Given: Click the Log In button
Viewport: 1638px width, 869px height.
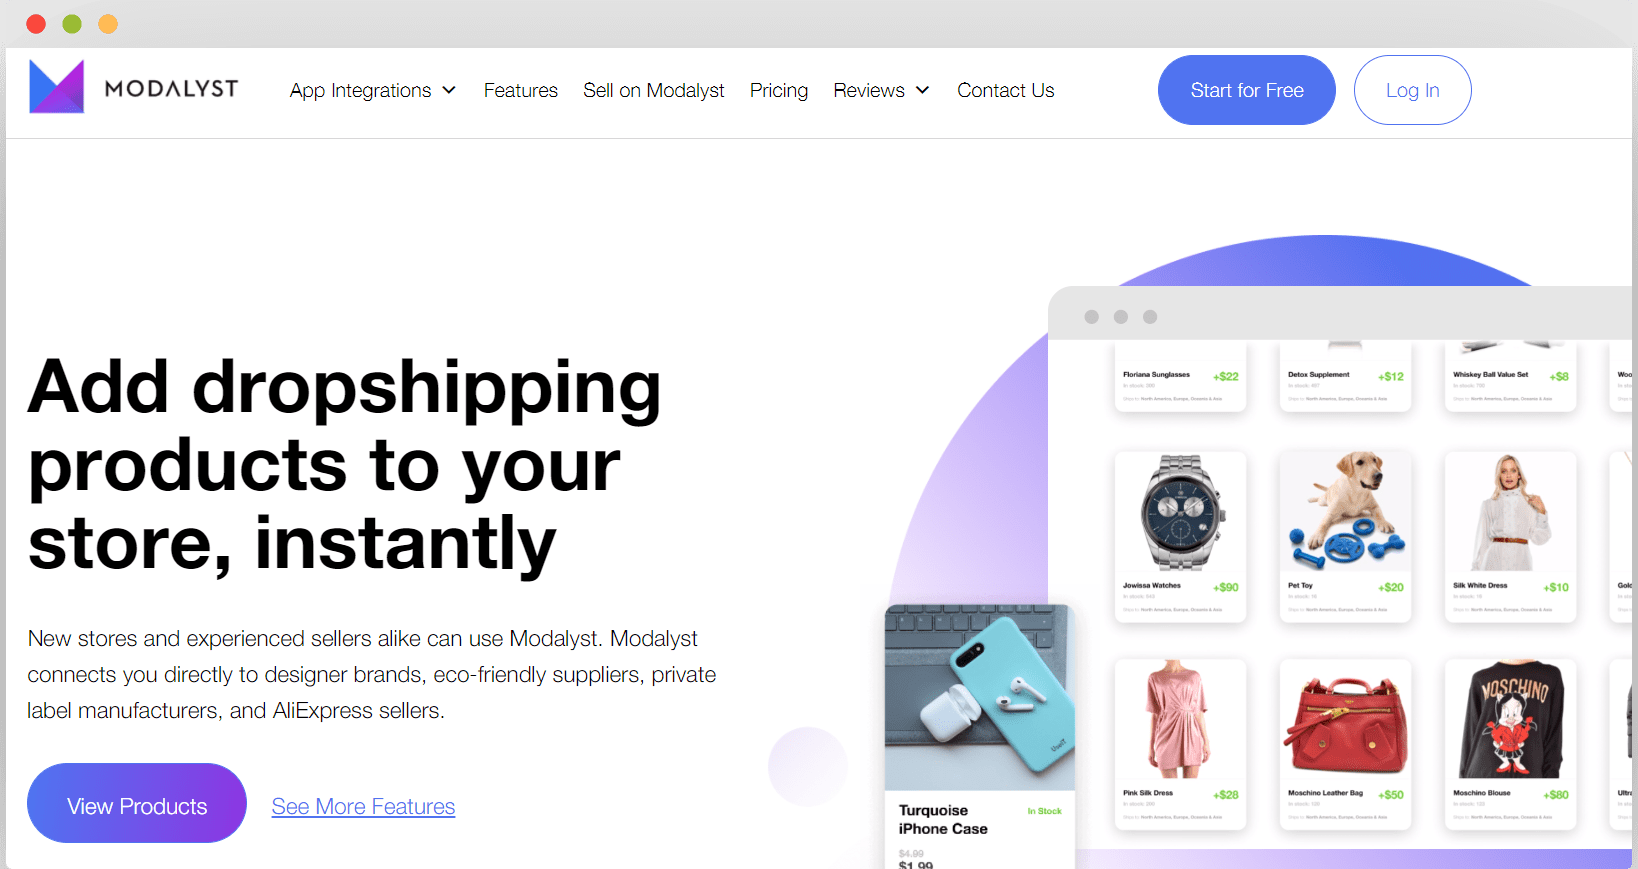Looking at the screenshot, I should click(x=1412, y=90).
